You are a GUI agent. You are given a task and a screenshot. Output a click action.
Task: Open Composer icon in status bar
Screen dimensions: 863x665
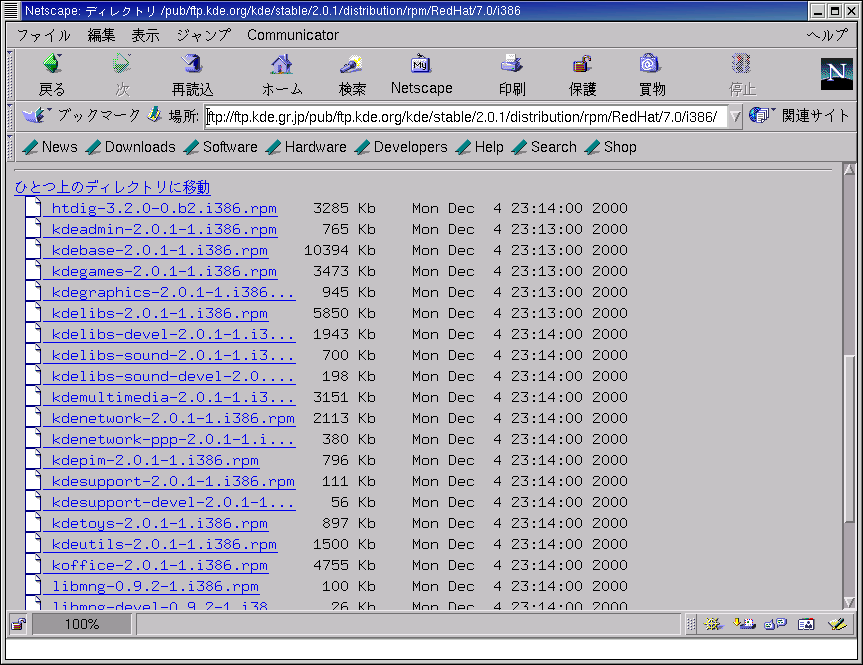point(837,624)
